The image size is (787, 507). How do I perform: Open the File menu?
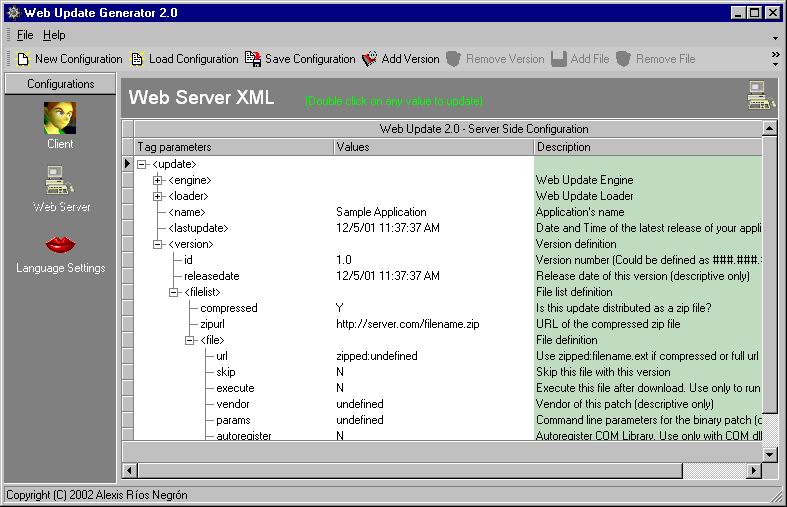click(25, 35)
